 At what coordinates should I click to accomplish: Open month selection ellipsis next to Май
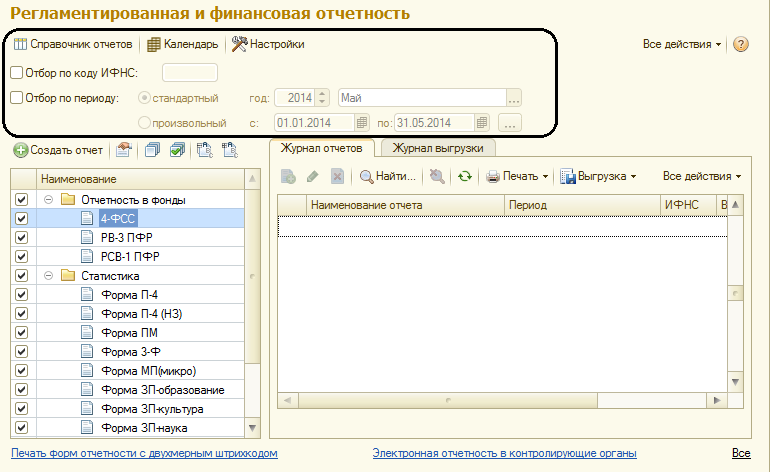click(x=514, y=98)
